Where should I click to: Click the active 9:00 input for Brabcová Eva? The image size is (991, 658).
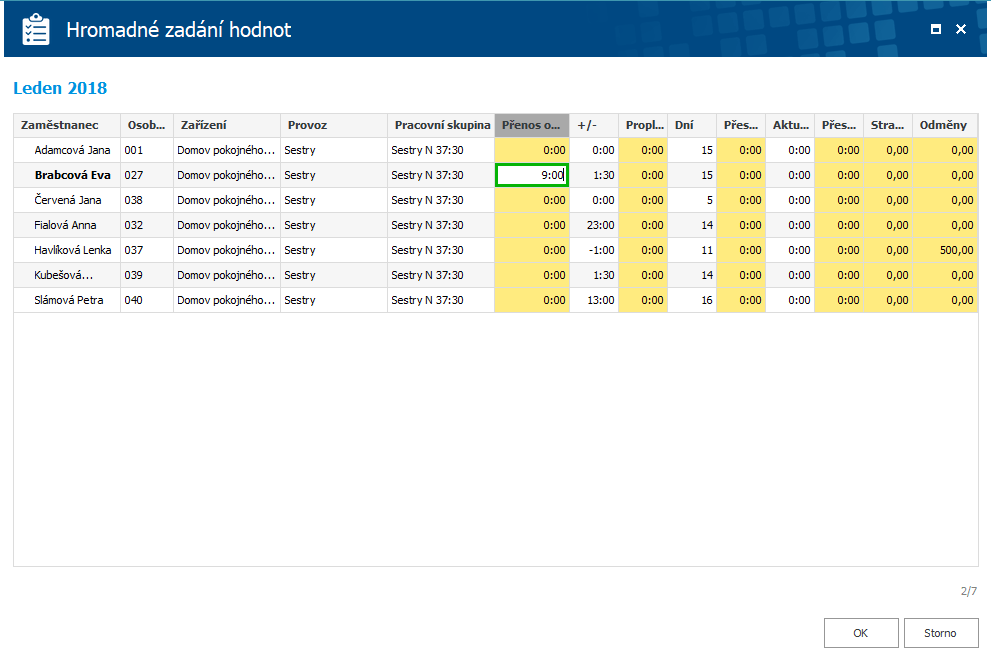click(x=532, y=175)
